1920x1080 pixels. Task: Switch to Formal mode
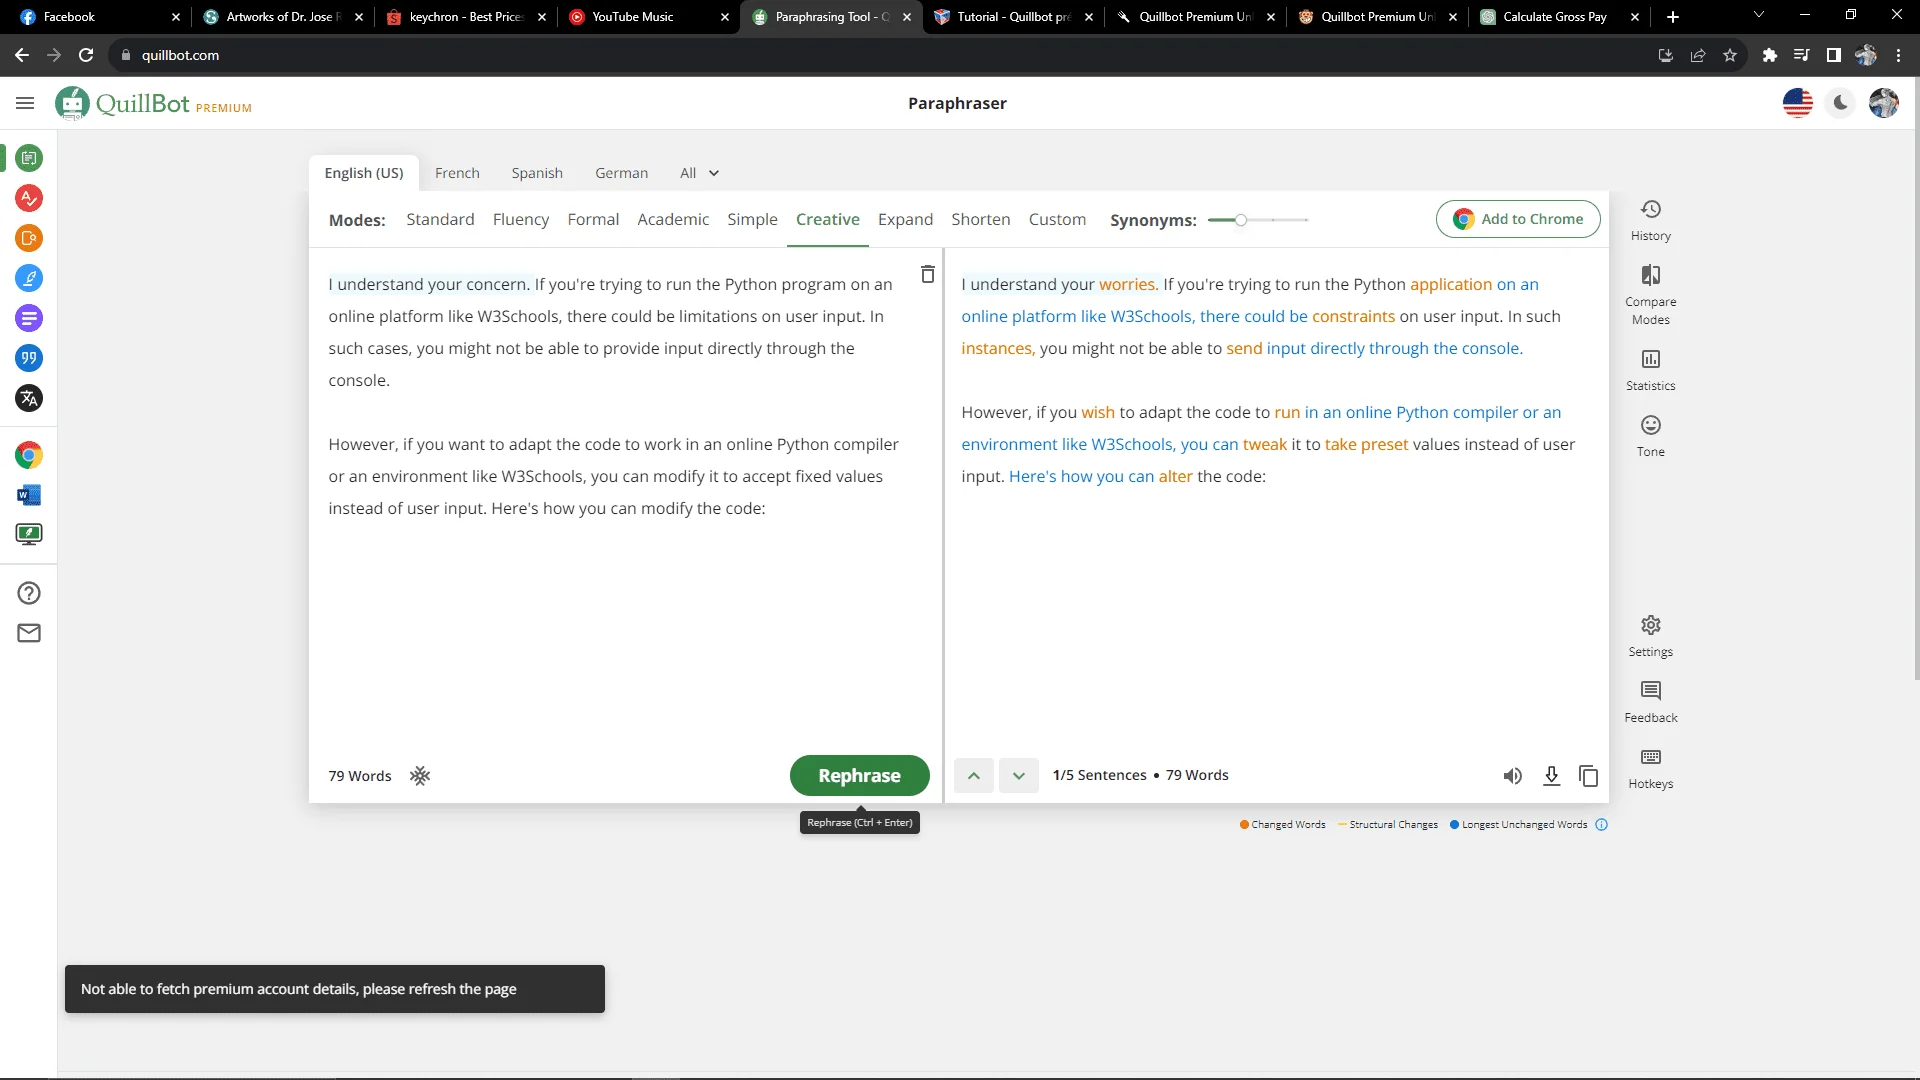coord(593,219)
